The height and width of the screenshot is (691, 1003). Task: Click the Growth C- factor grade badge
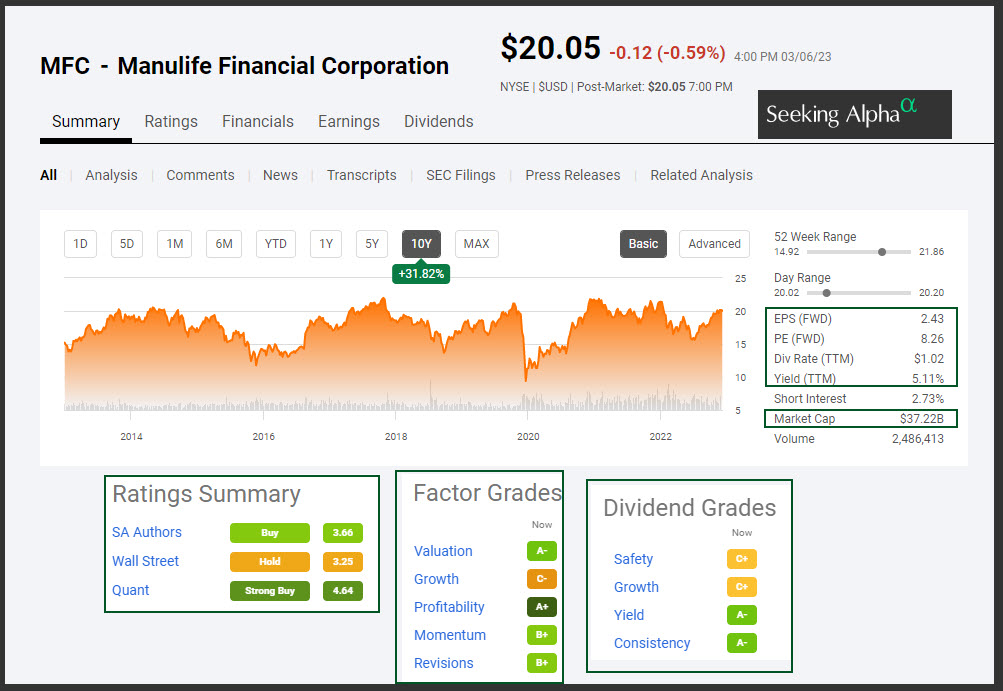tap(542, 579)
